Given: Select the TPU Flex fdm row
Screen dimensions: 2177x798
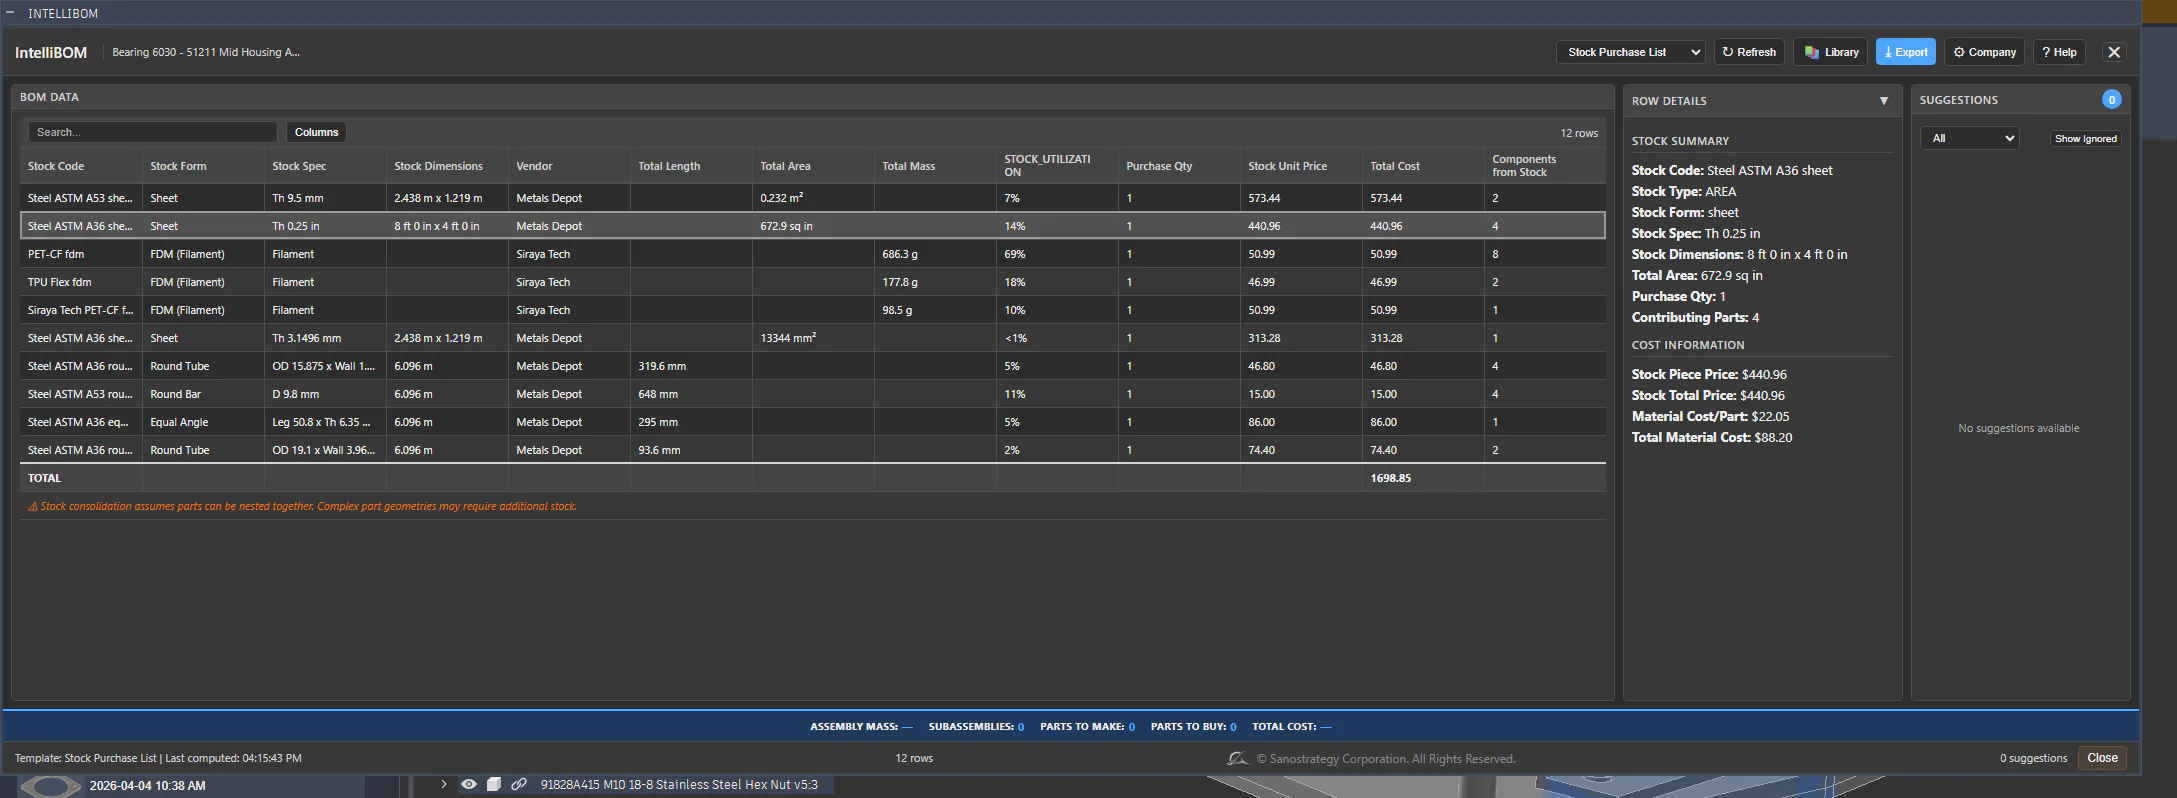Looking at the screenshot, I should (813, 282).
